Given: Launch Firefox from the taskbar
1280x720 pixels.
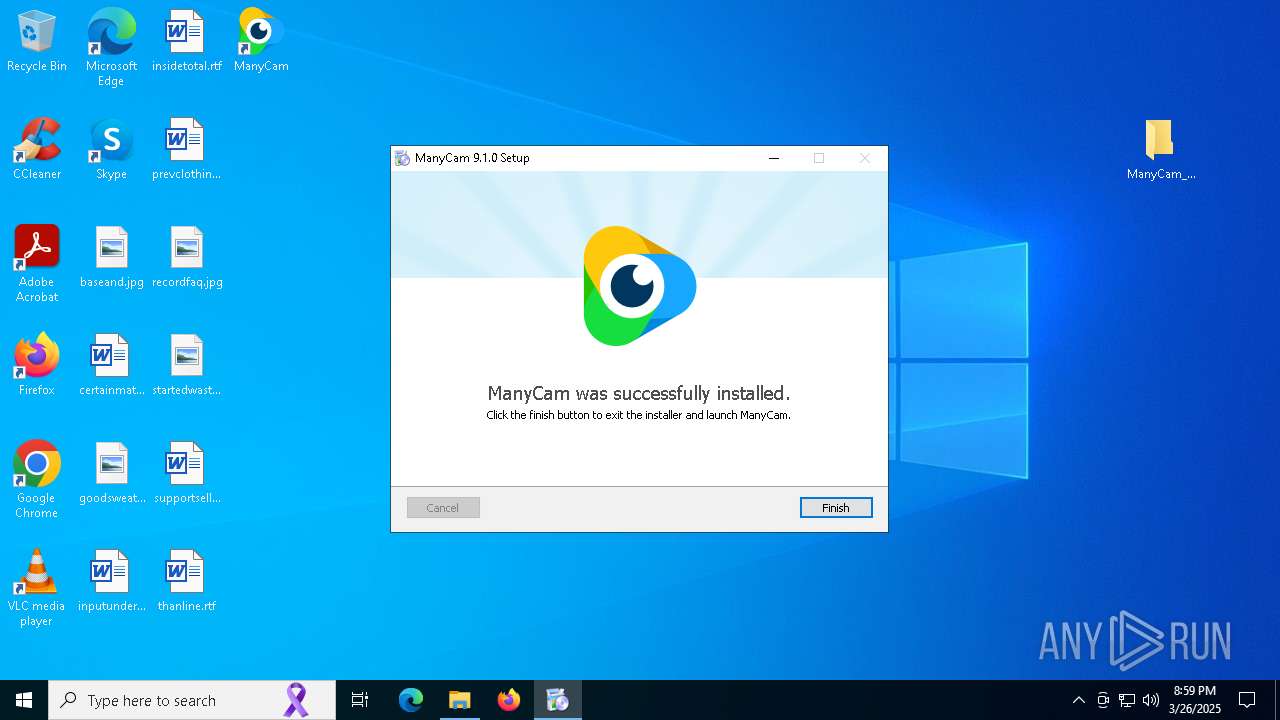Looking at the screenshot, I should point(509,700).
